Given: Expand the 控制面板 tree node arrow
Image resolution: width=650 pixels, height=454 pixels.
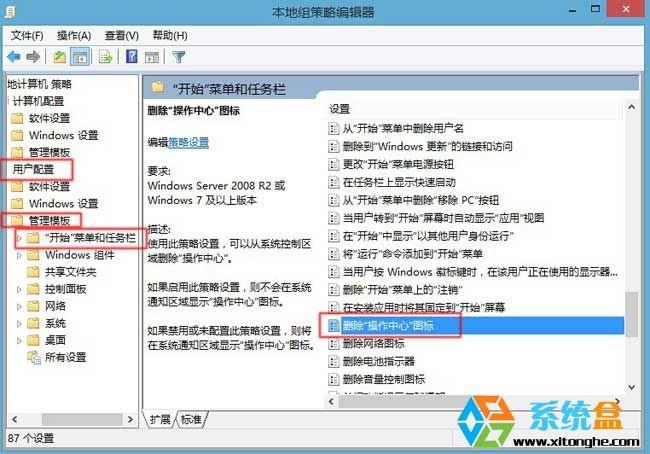Looking at the screenshot, I should [x=19, y=290].
